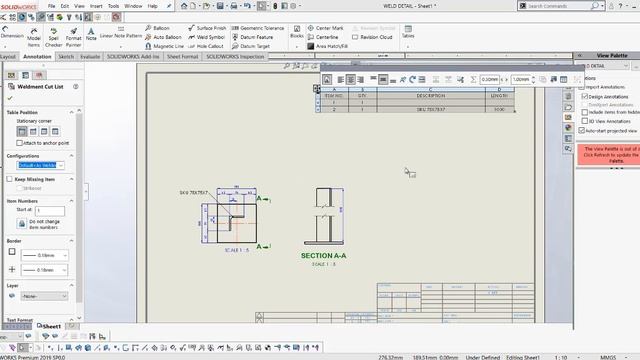Open Geometric Tolerance tool
640x360 pixels.
coord(258,28)
